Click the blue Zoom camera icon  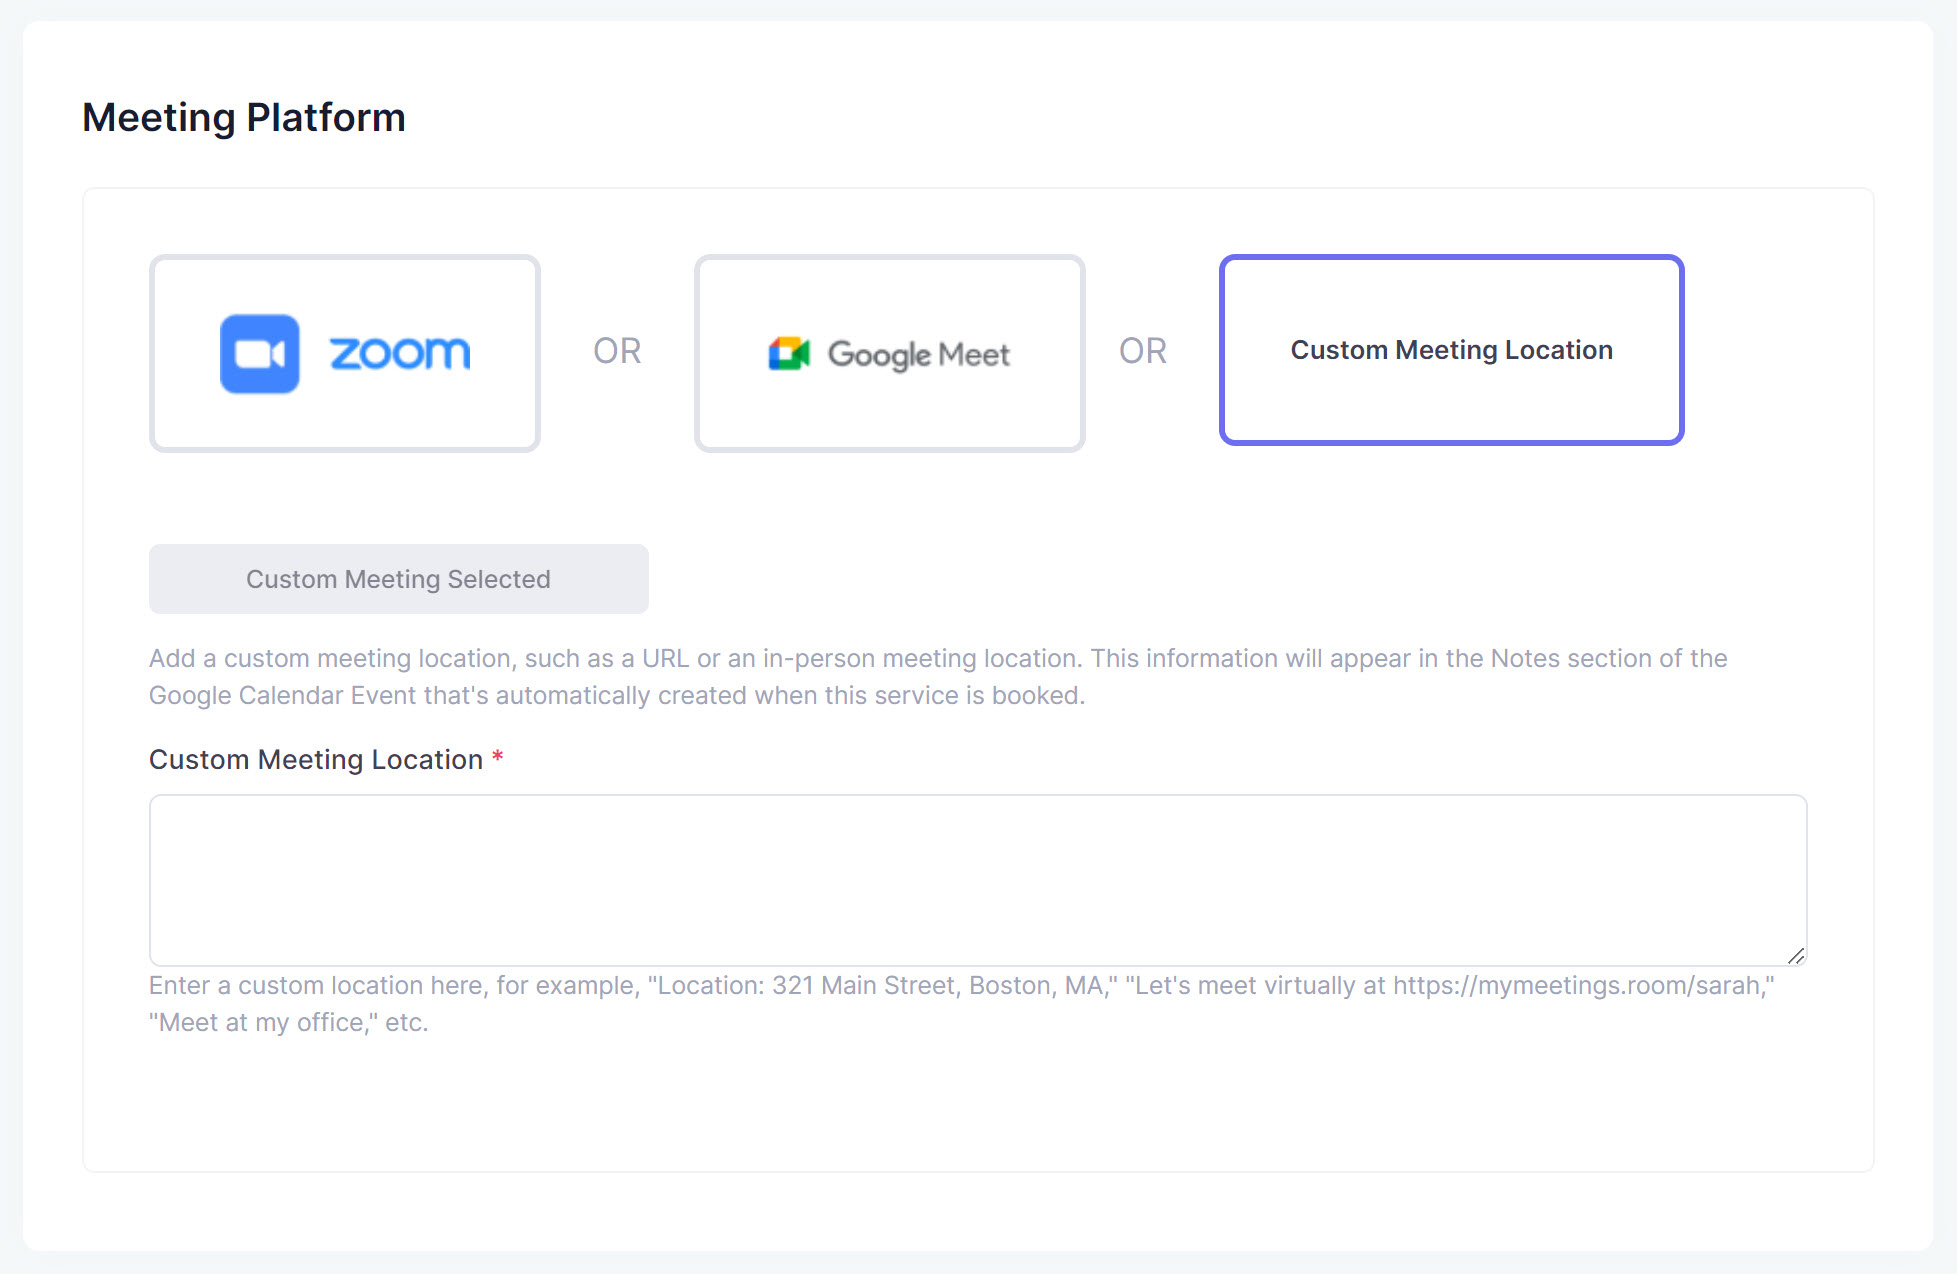[259, 354]
